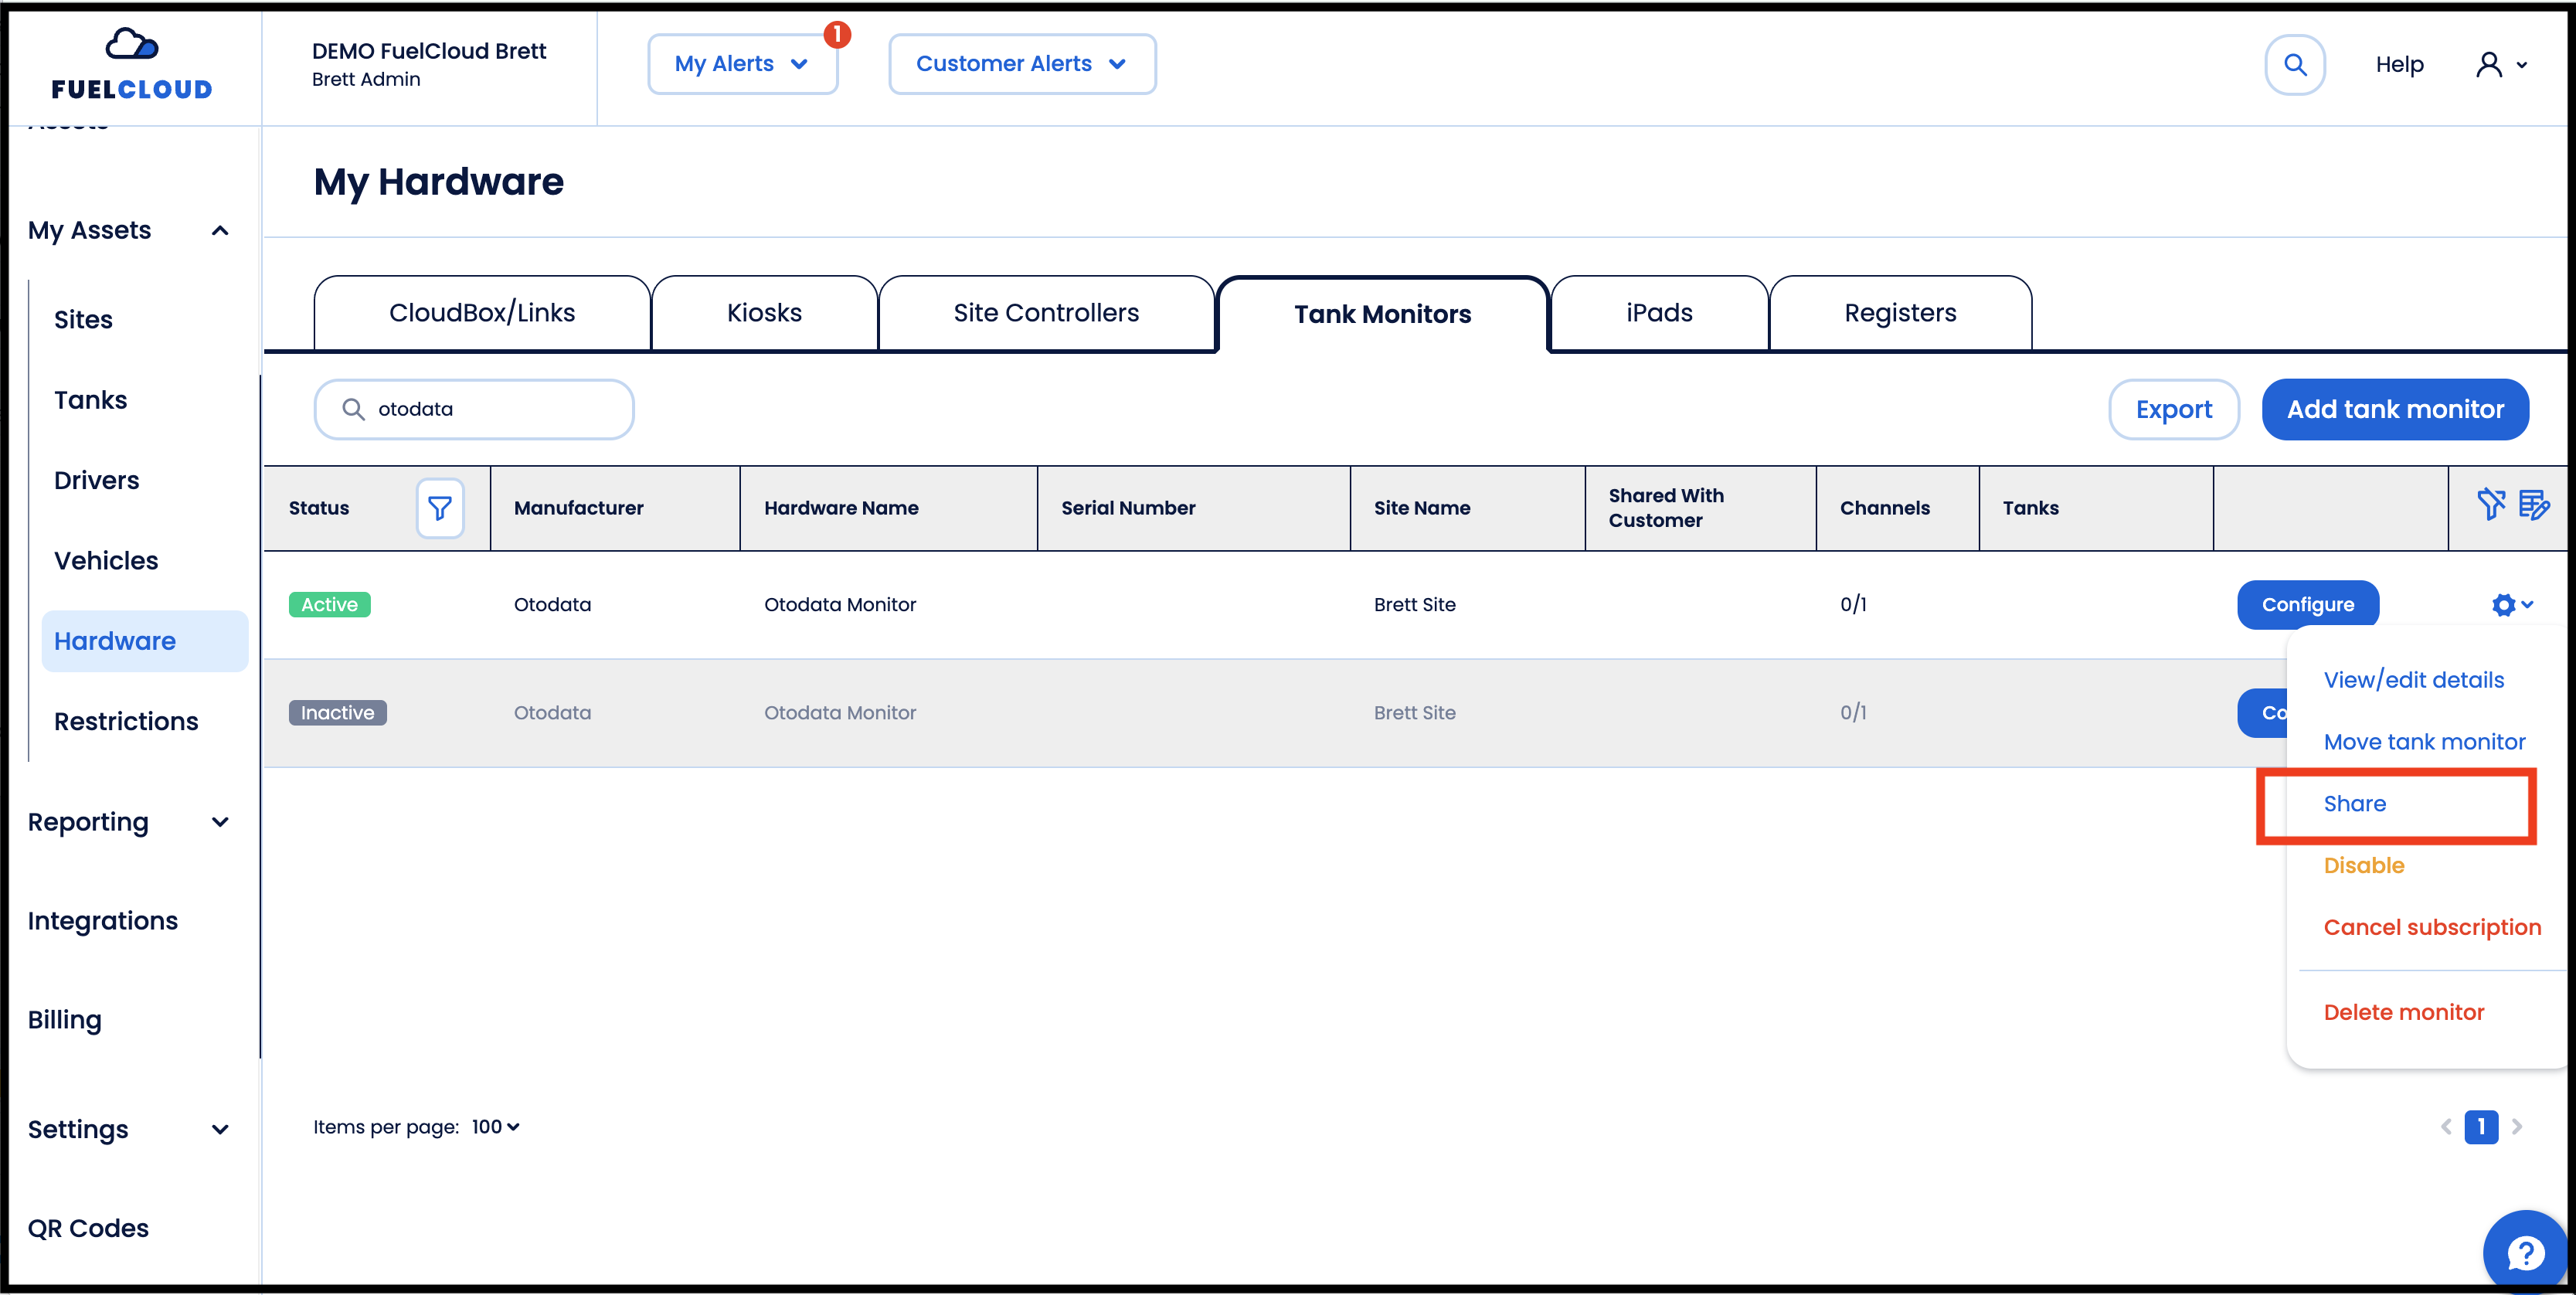This screenshot has height=1295, width=2576.
Task: Click the FuelCloud logo
Action: click(x=132, y=64)
